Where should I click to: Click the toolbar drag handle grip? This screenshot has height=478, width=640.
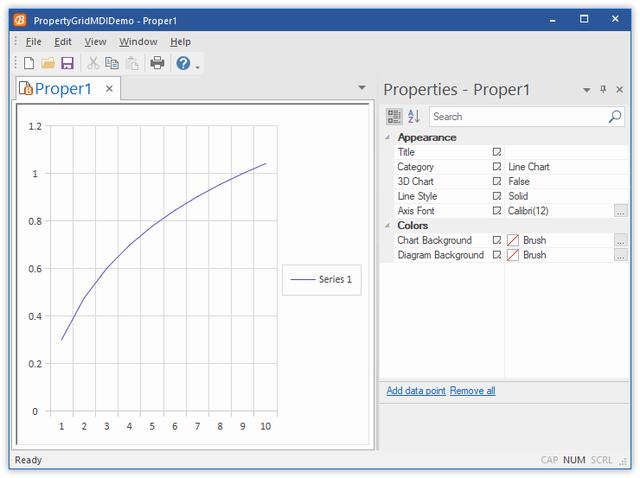coord(16,62)
